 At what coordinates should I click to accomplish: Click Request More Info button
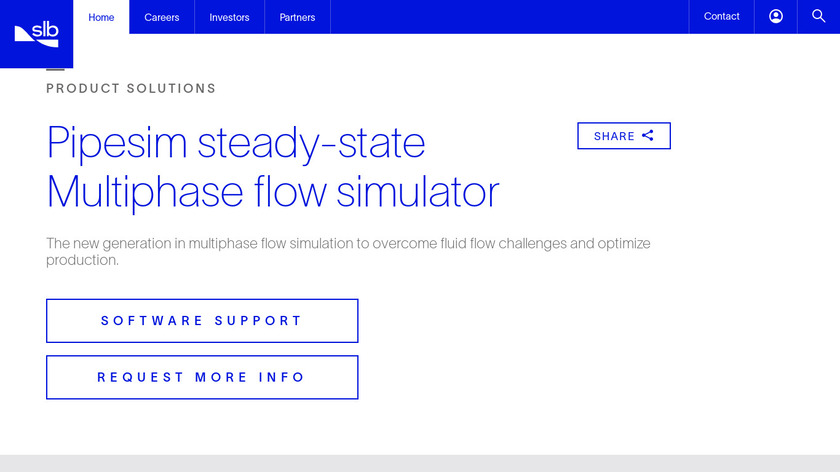tap(202, 377)
